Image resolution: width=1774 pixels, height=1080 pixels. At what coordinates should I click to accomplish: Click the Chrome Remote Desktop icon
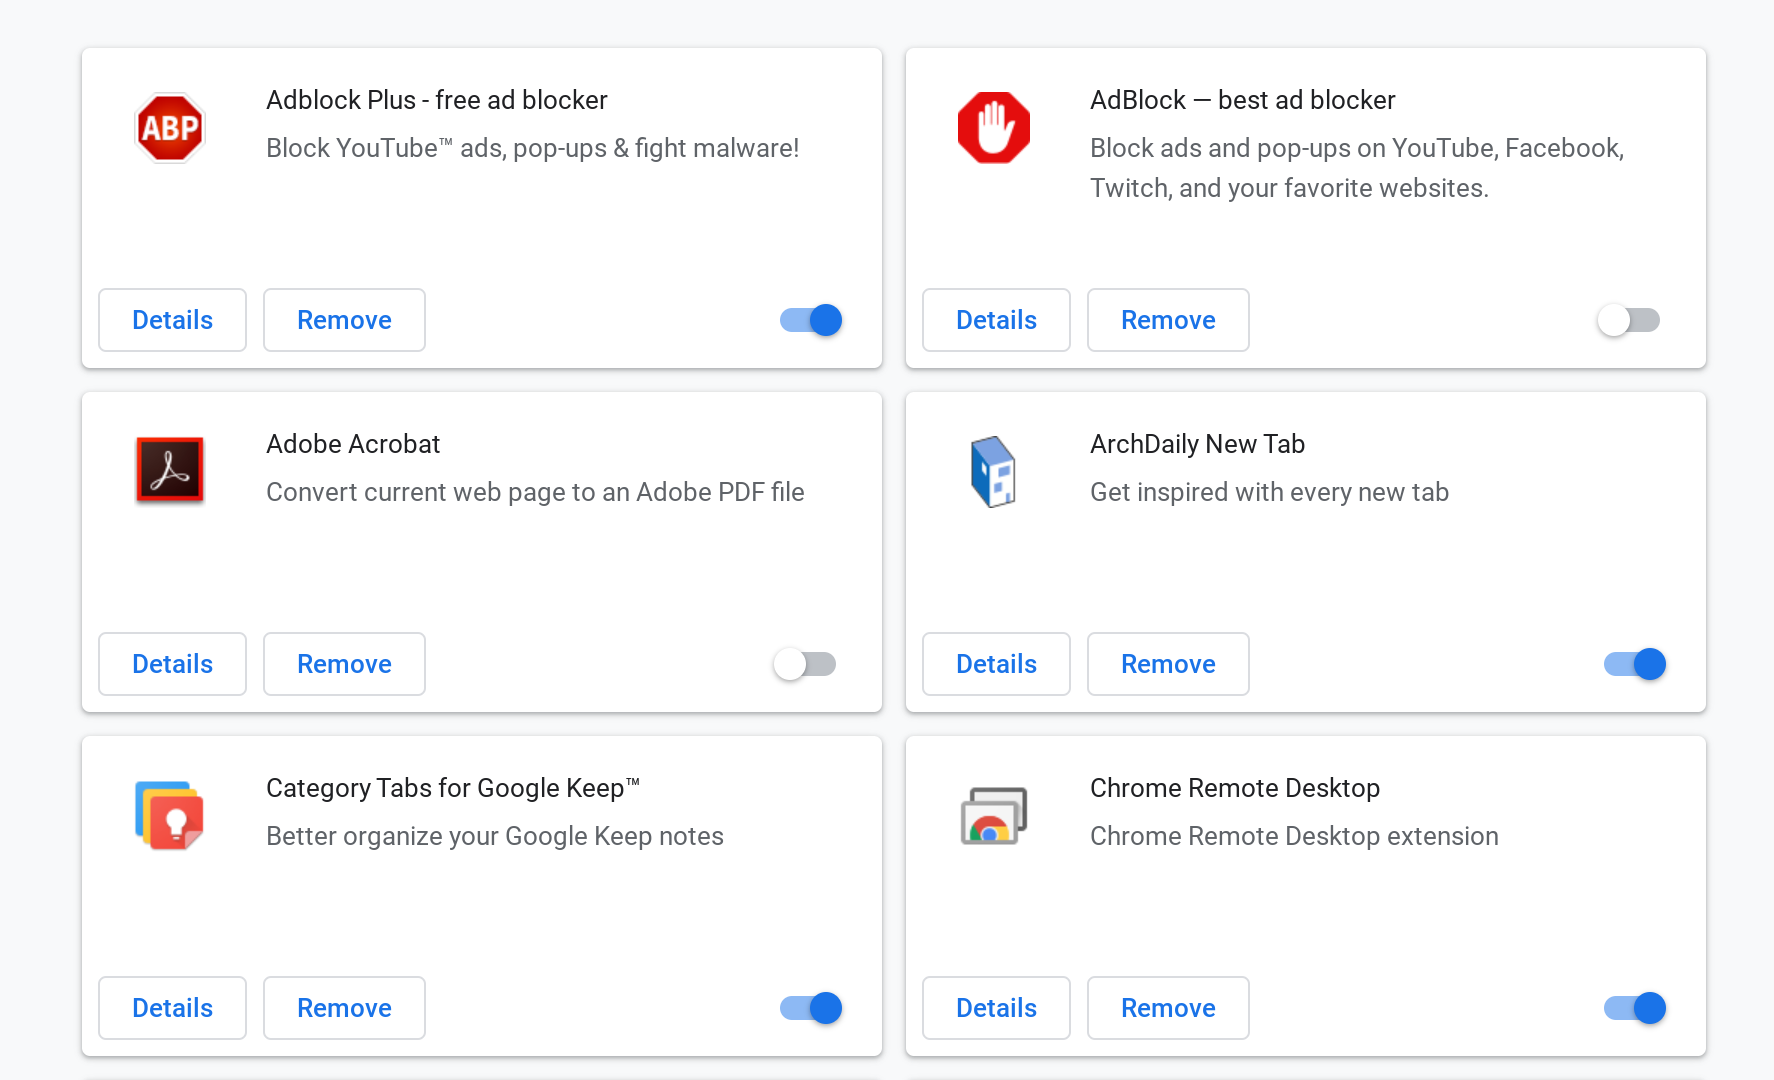click(x=994, y=814)
